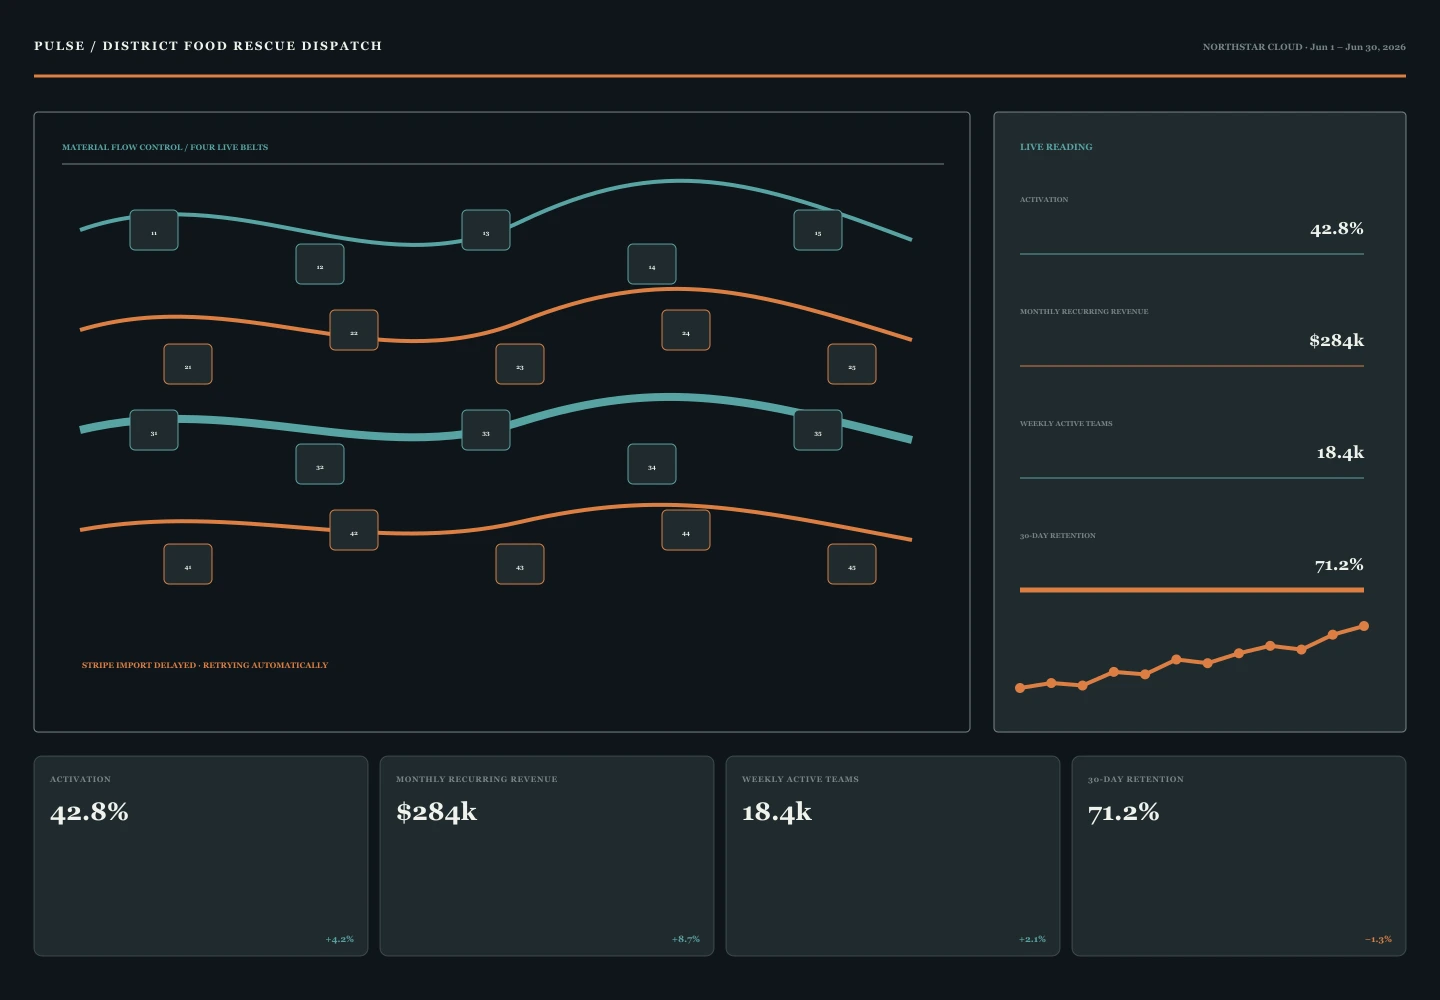Click belt node 43
1440x1000 pixels.
[x=520, y=564]
